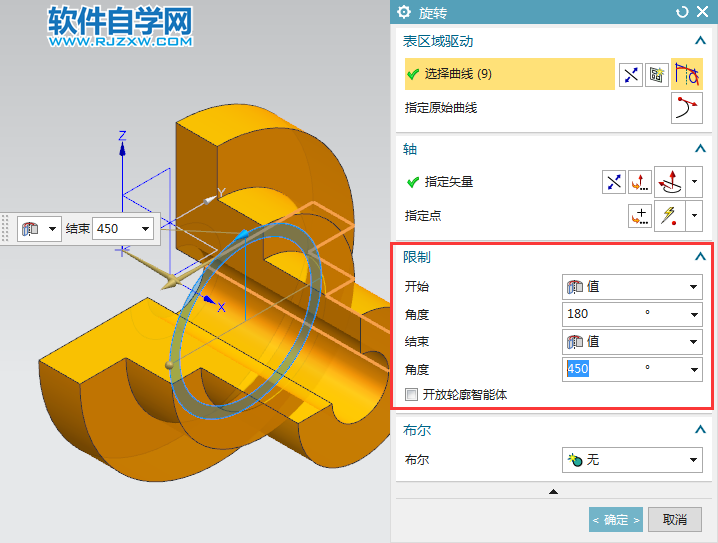Open the 结束 limit type dropdown in panel

(632, 342)
